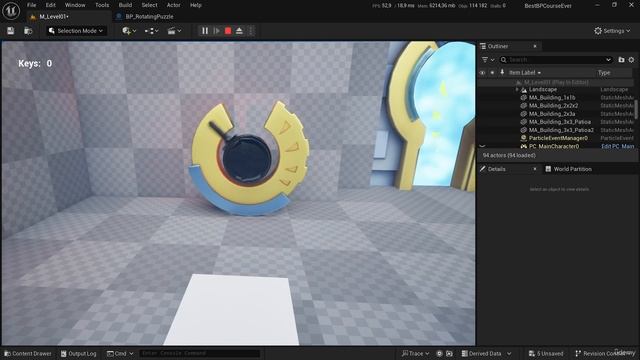Open the Output Log
640x360 pixels.
point(78,353)
